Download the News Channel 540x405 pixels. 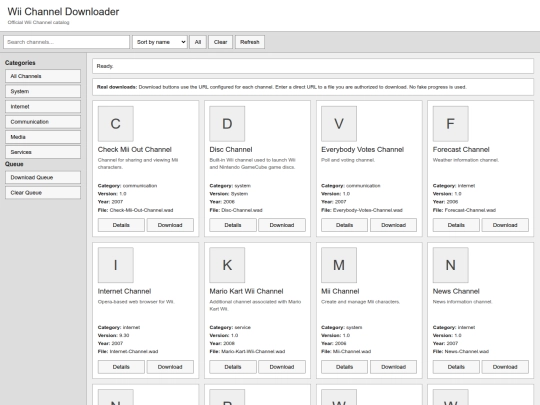[x=505, y=367]
